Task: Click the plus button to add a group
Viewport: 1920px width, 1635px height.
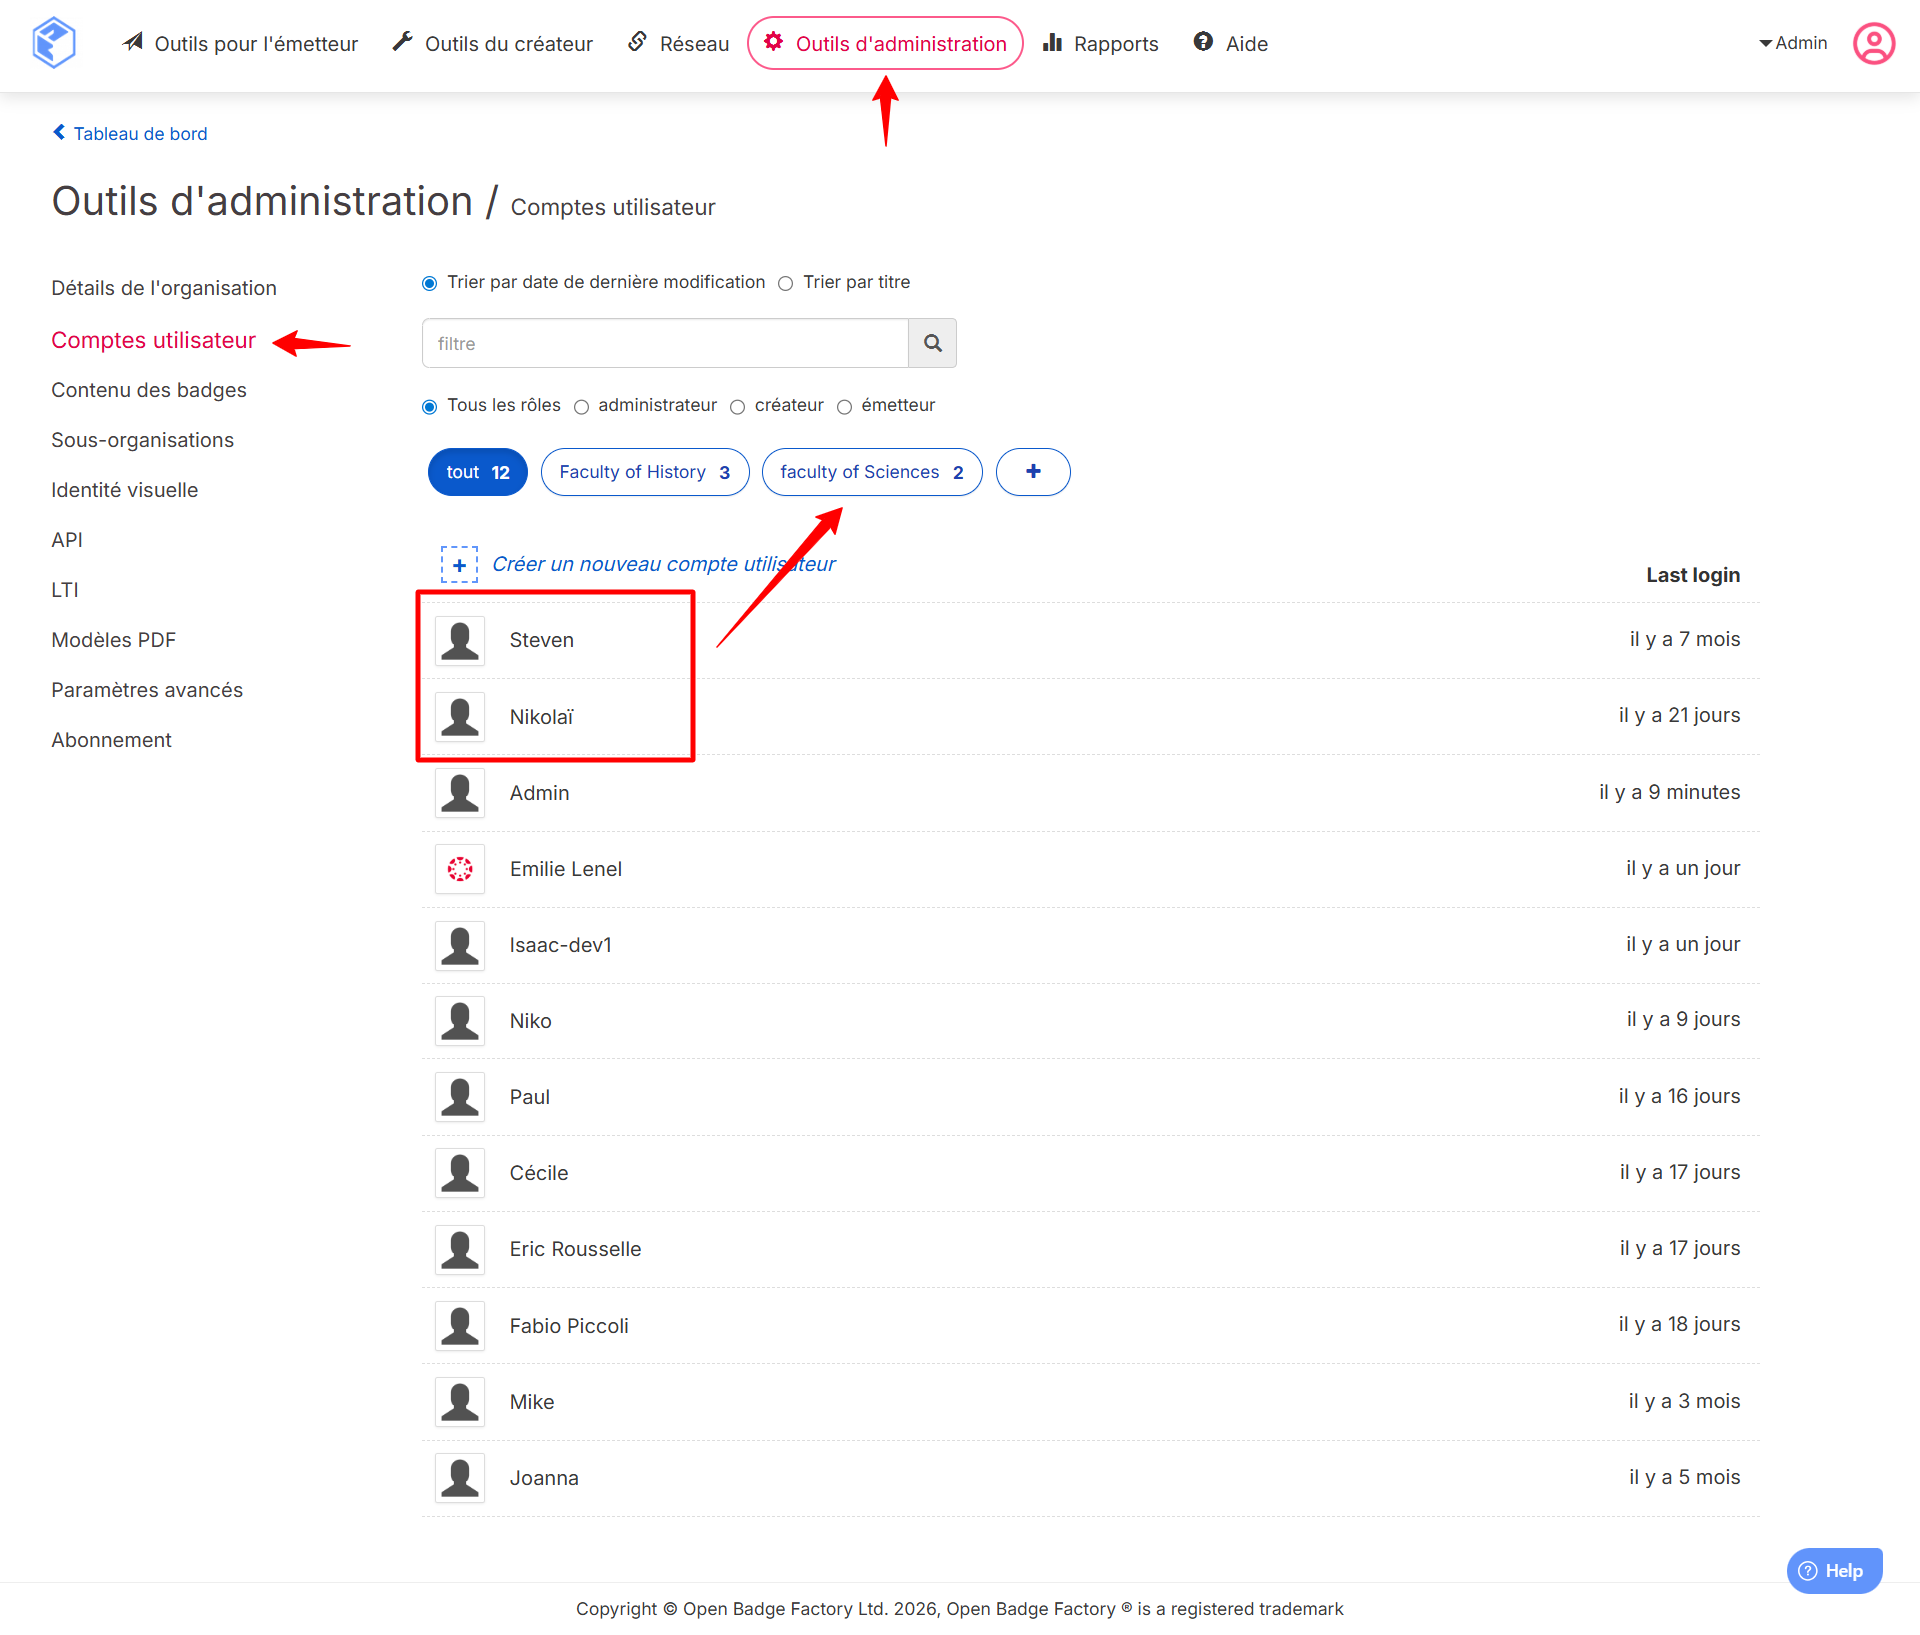Action: pos(1033,472)
